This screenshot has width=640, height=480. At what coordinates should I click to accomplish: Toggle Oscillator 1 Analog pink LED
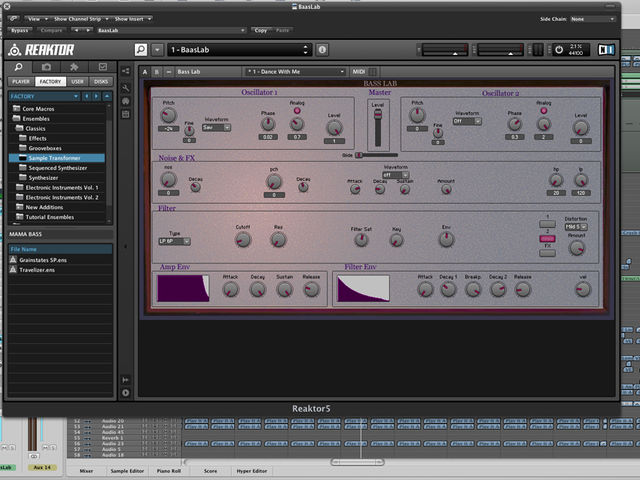tap(297, 111)
